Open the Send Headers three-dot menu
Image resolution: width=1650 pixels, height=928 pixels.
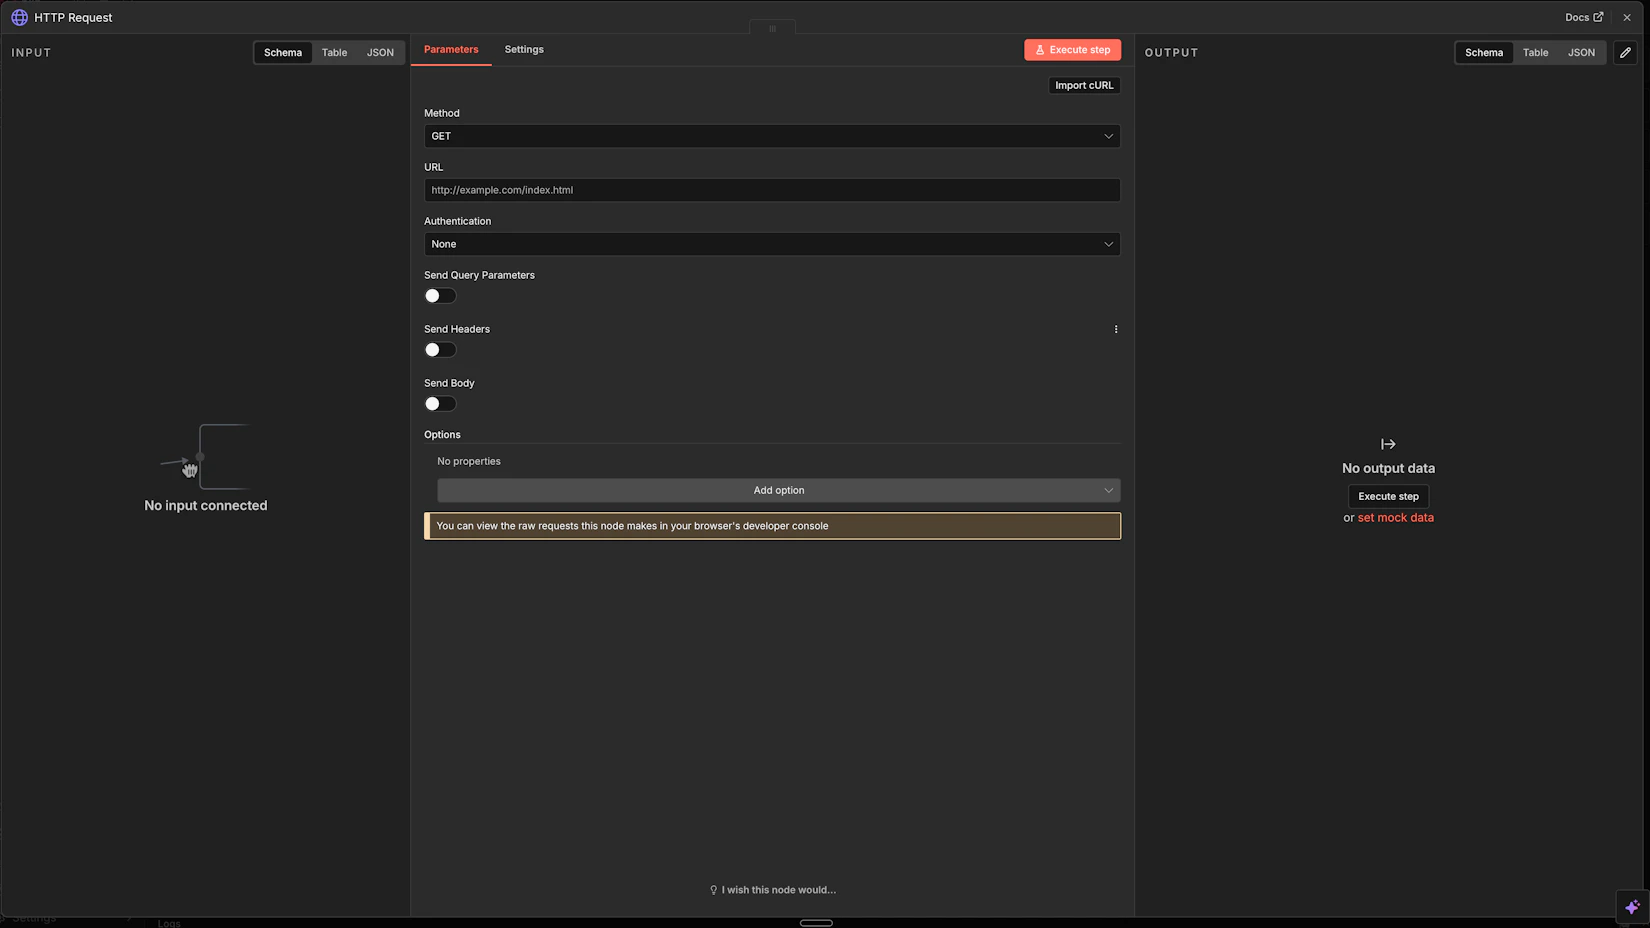point(1116,329)
